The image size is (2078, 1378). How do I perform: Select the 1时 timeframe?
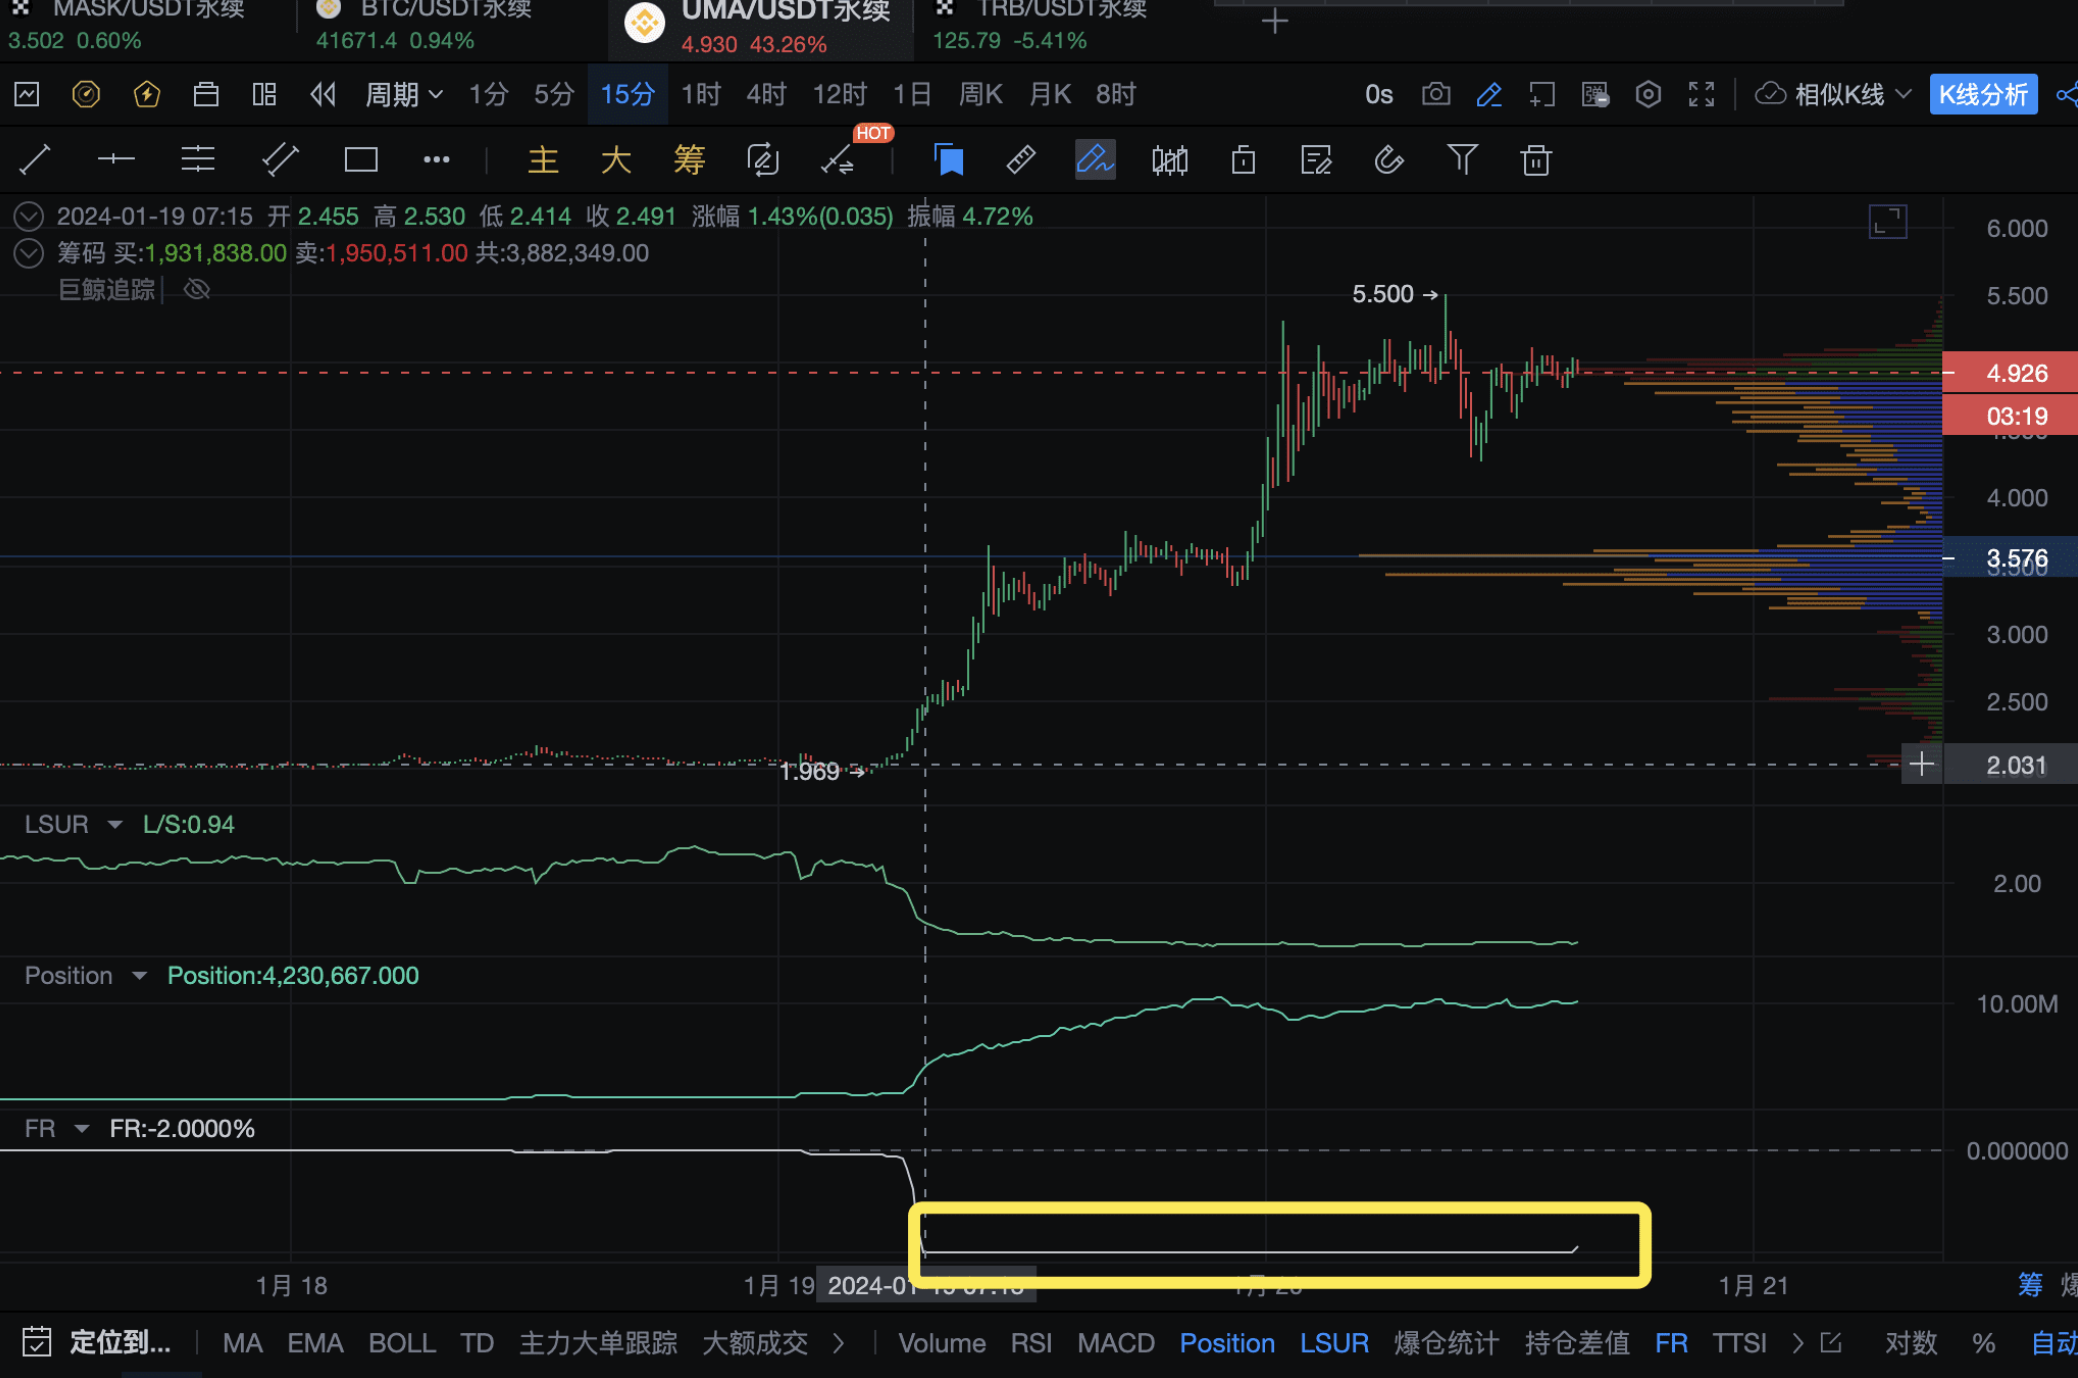701,94
